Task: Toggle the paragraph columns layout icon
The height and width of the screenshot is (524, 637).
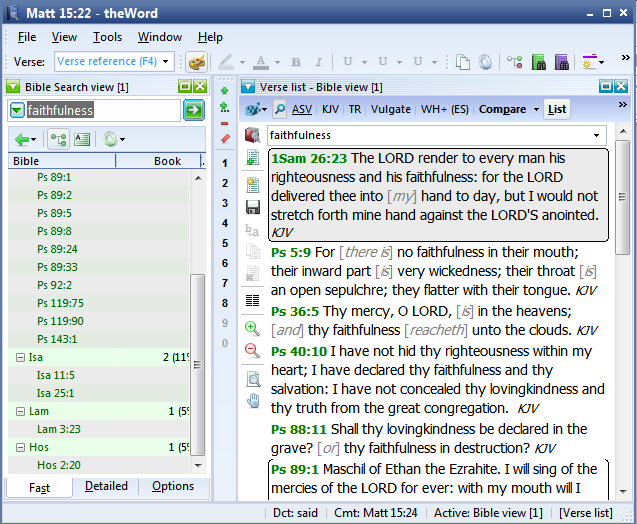Action: pyautogui.click(x=252, y=301)
